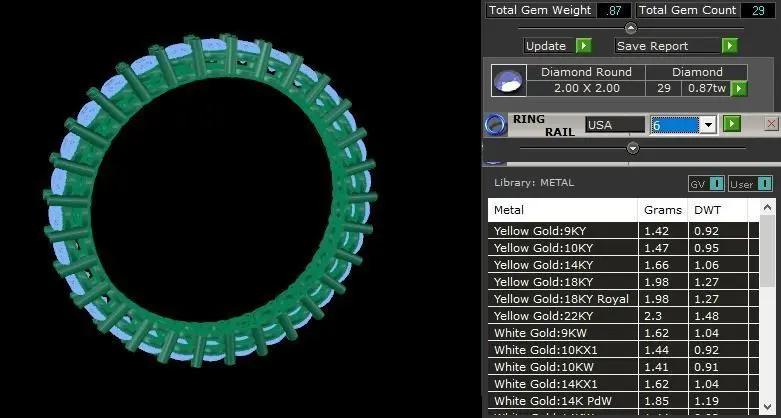Collapse gem section with up arrow handle
The width and height of the screenshot is (781, 418).
(x=631, y=28)
